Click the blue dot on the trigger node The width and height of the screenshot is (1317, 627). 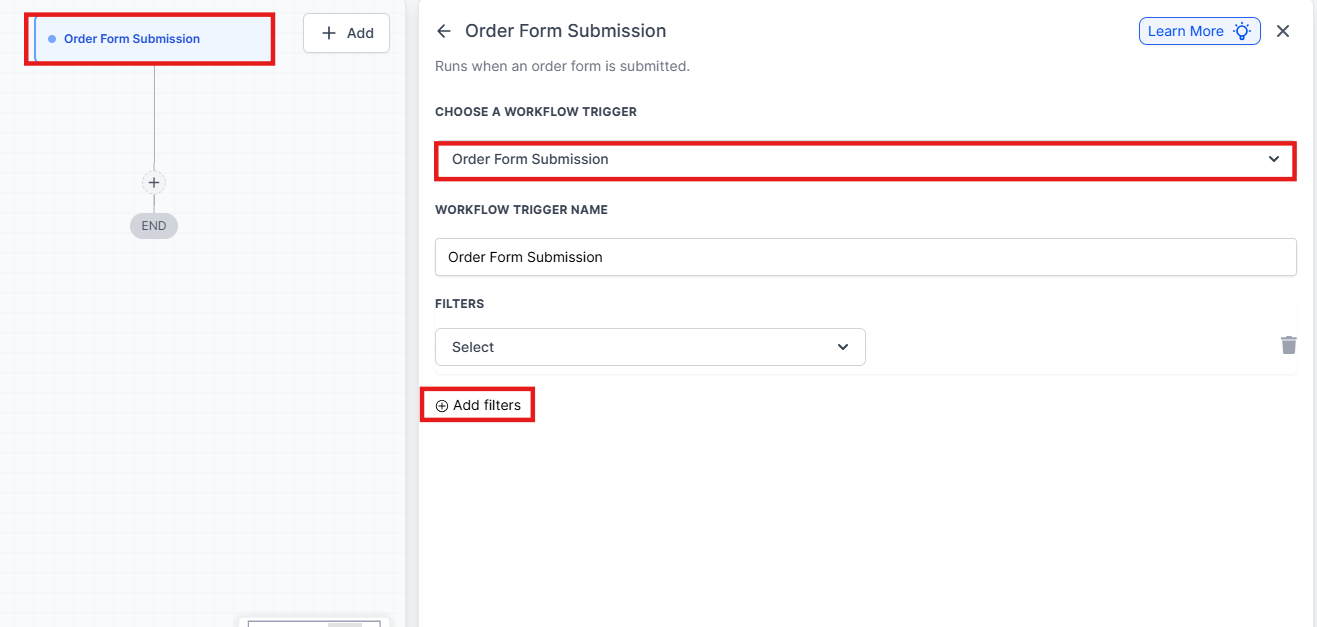point(52,39)
